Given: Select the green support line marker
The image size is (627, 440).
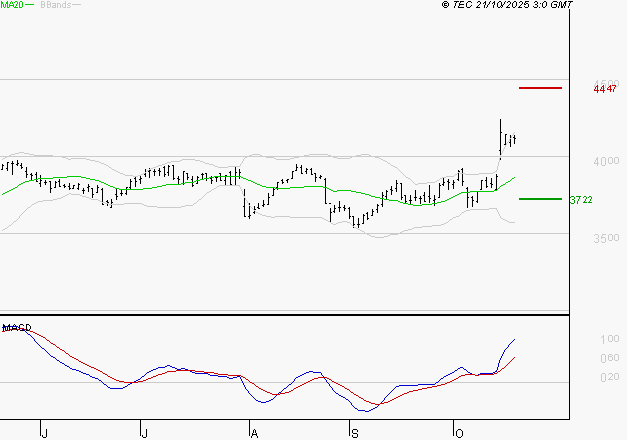Looking at the screenshot, I should click(540, 199).
